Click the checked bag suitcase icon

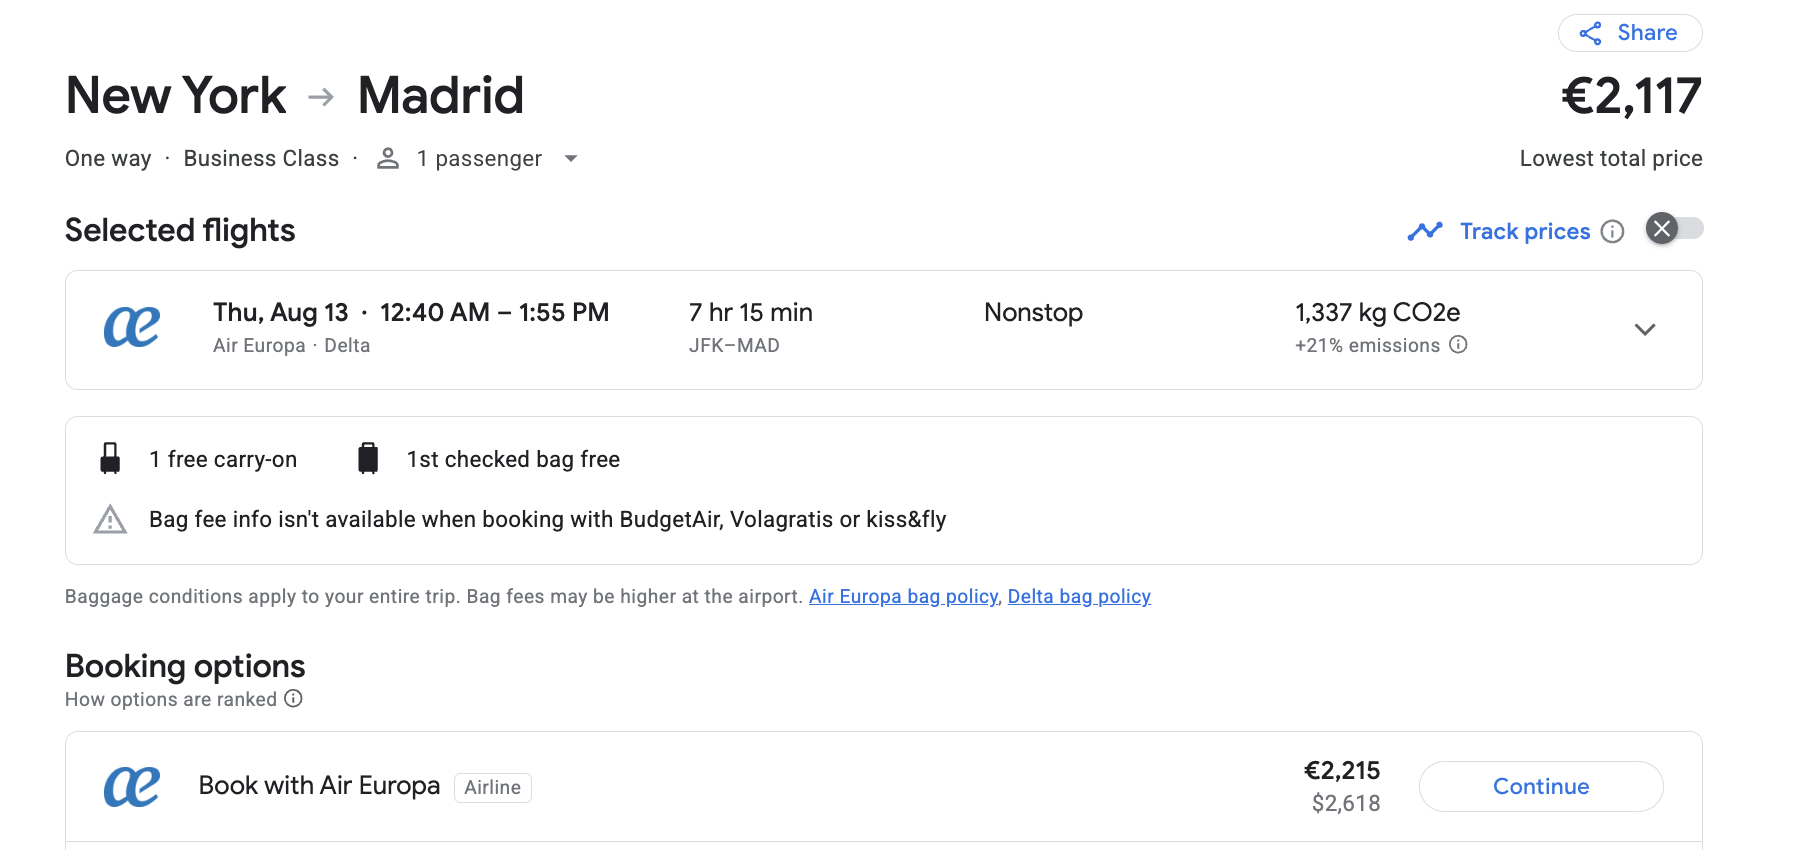[368, 458]
